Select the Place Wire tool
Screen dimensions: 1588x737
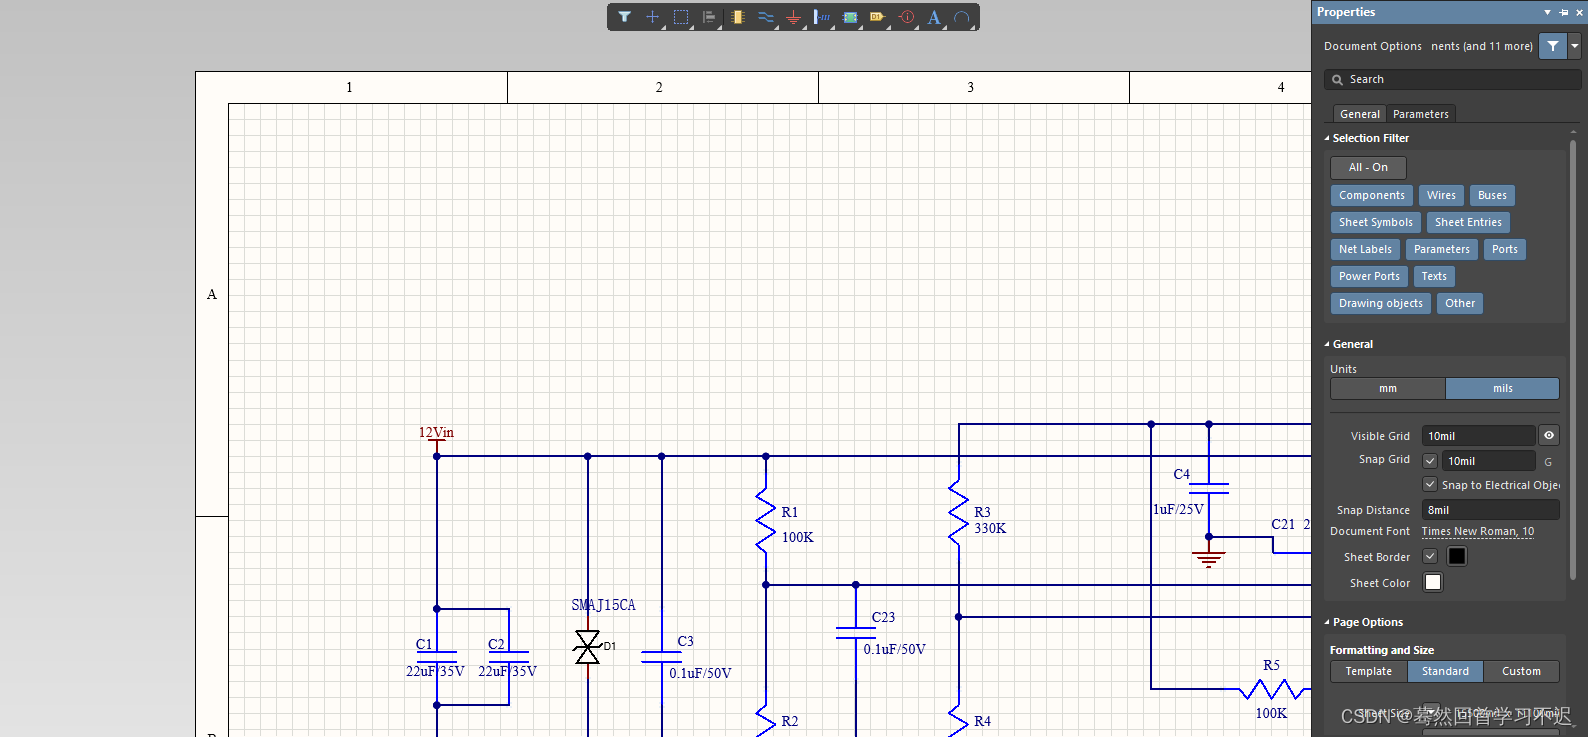[765, 17]
